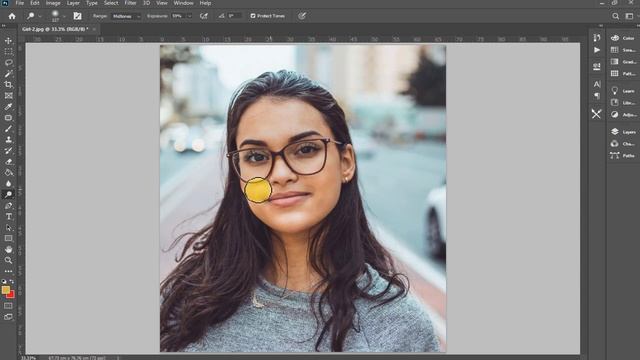The width and height of the screenshot is (640, 360).
Task: Click the Home icon in options bar
Action: coord(12,16)
